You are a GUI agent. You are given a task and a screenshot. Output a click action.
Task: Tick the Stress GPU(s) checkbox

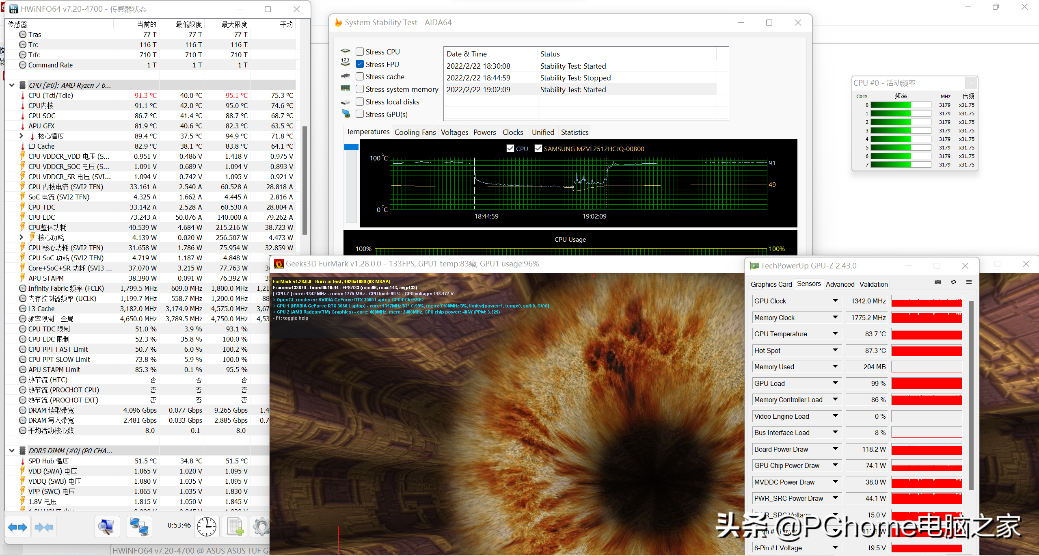click(359, 114)
